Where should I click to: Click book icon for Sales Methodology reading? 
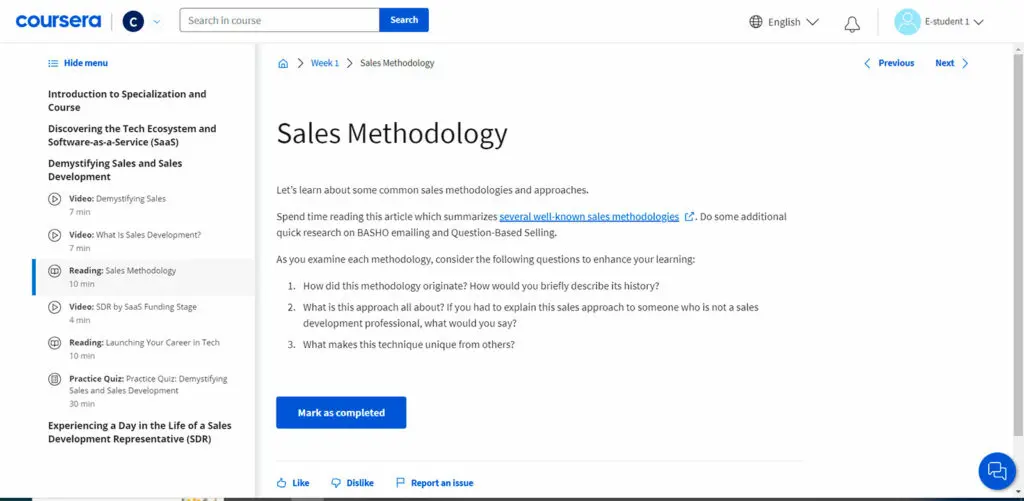pyautogui.click(x=55, y=270)
